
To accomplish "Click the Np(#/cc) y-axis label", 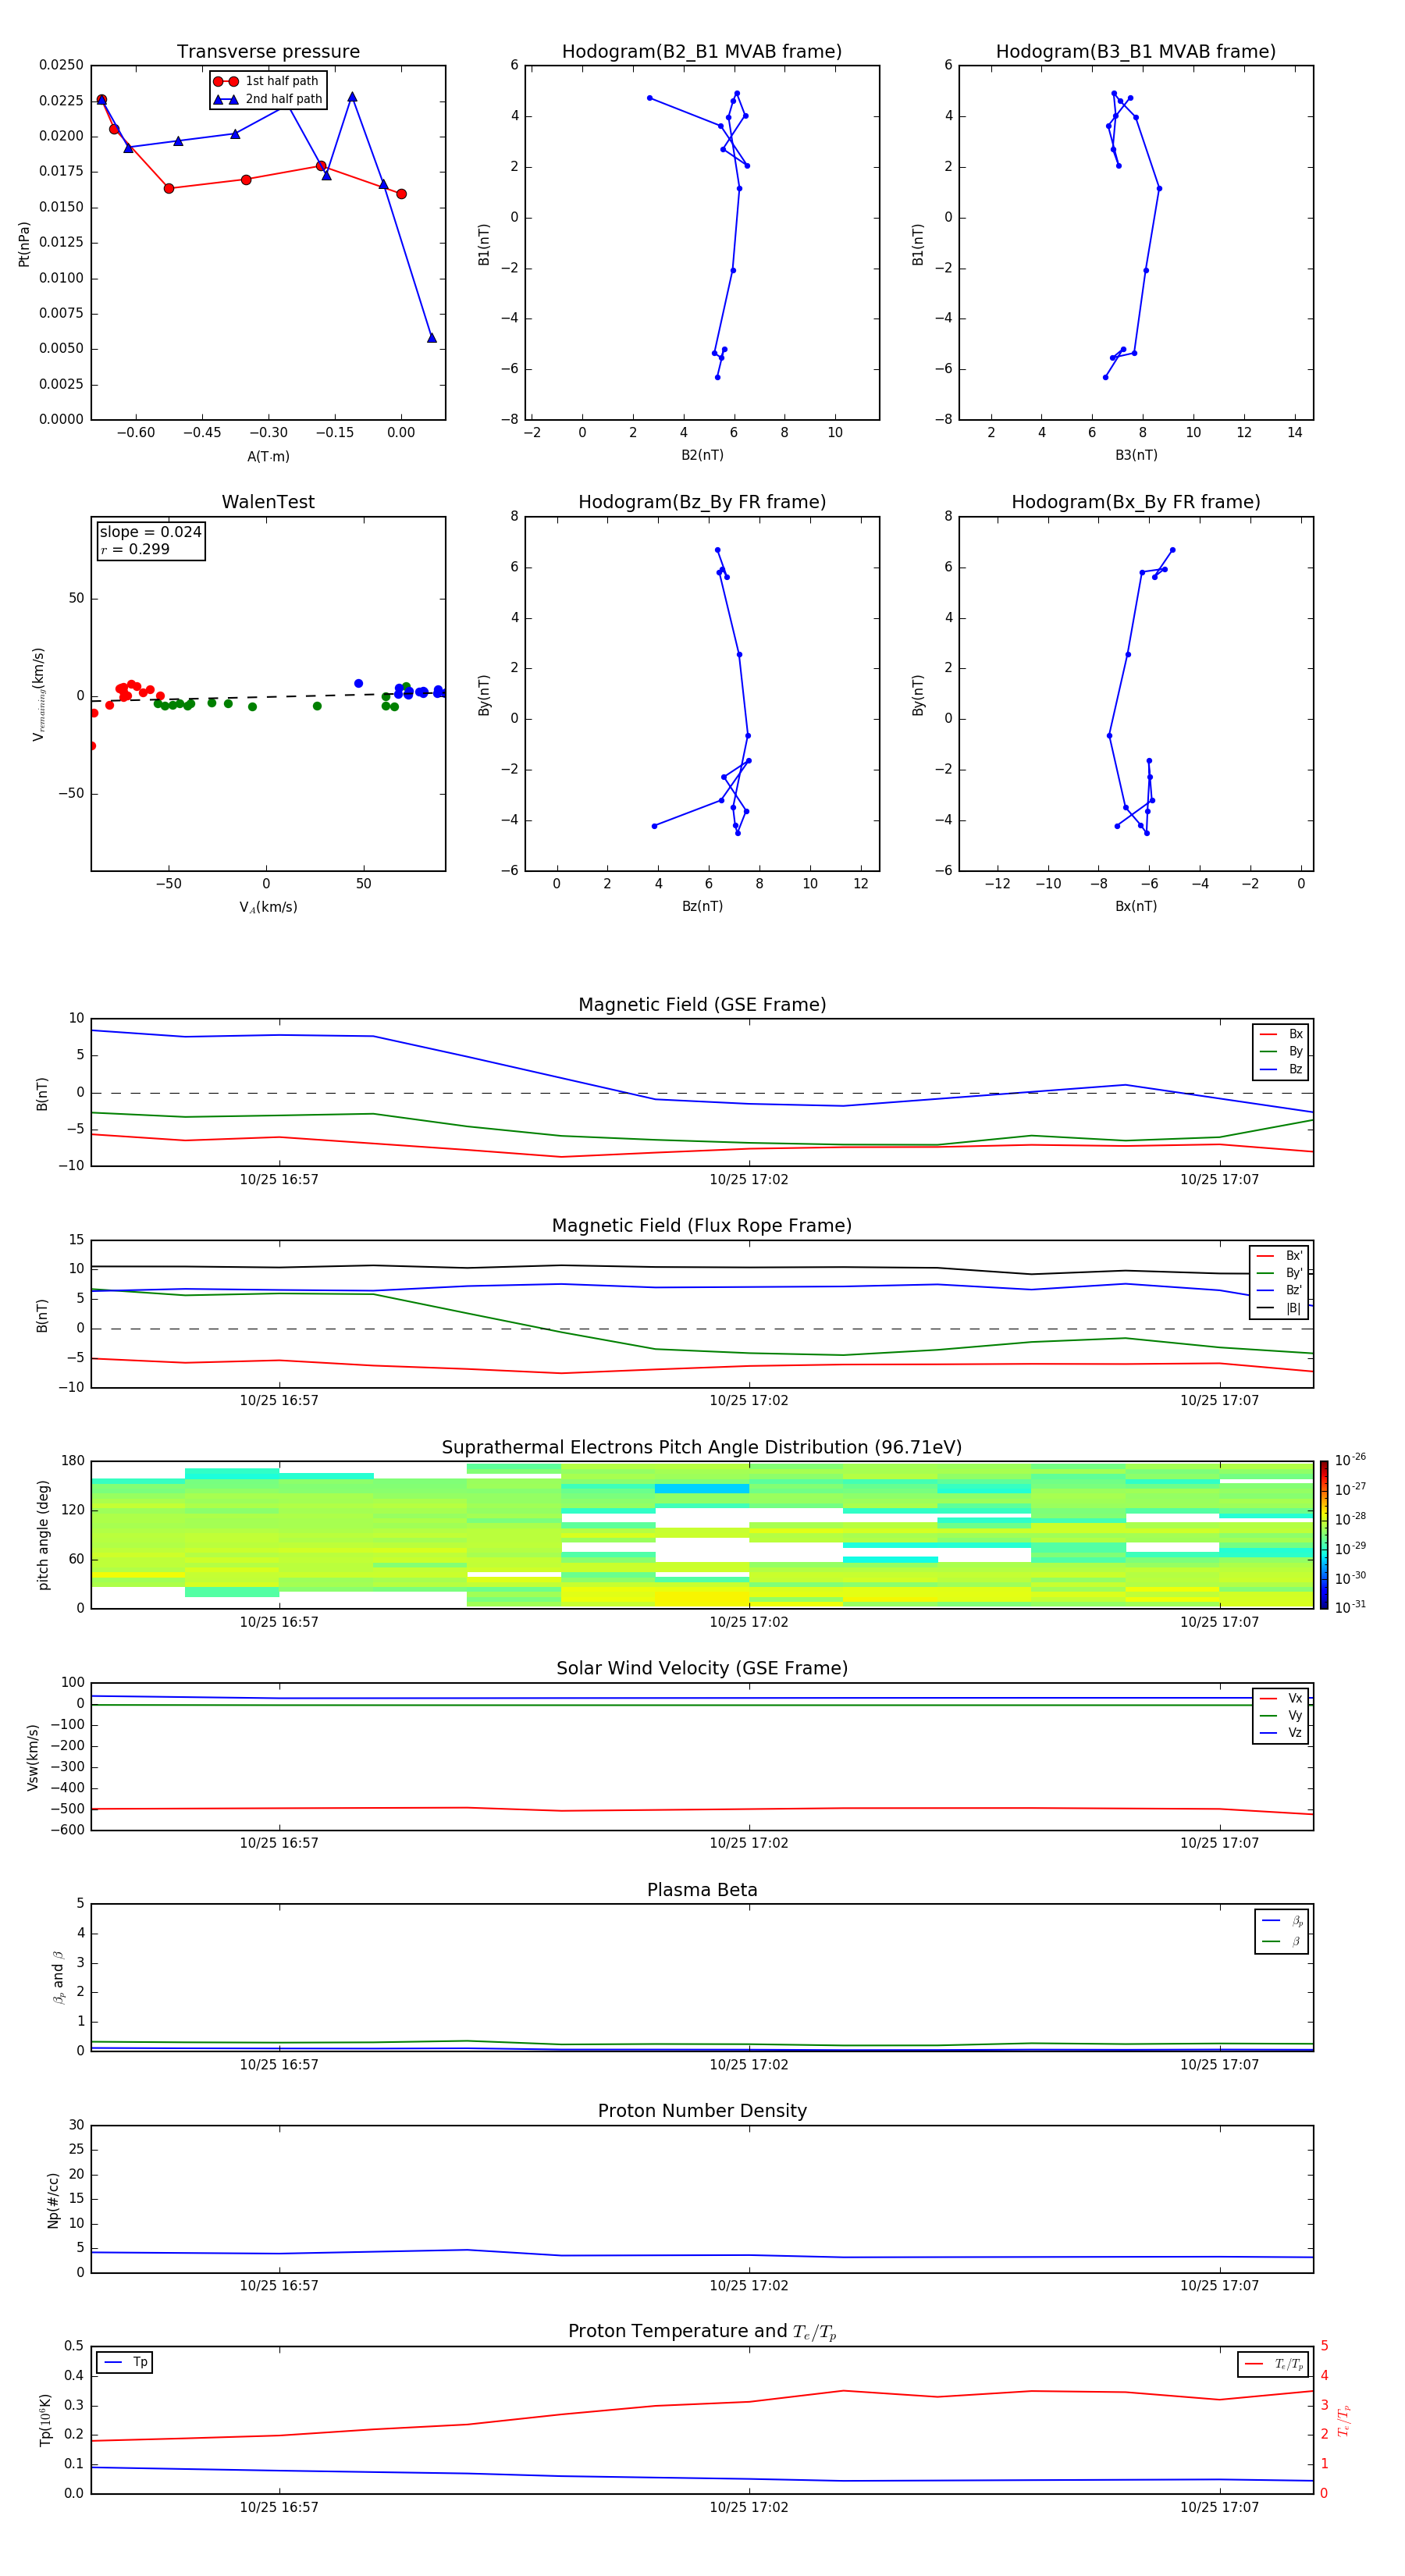I will (x=53, y=2200).
